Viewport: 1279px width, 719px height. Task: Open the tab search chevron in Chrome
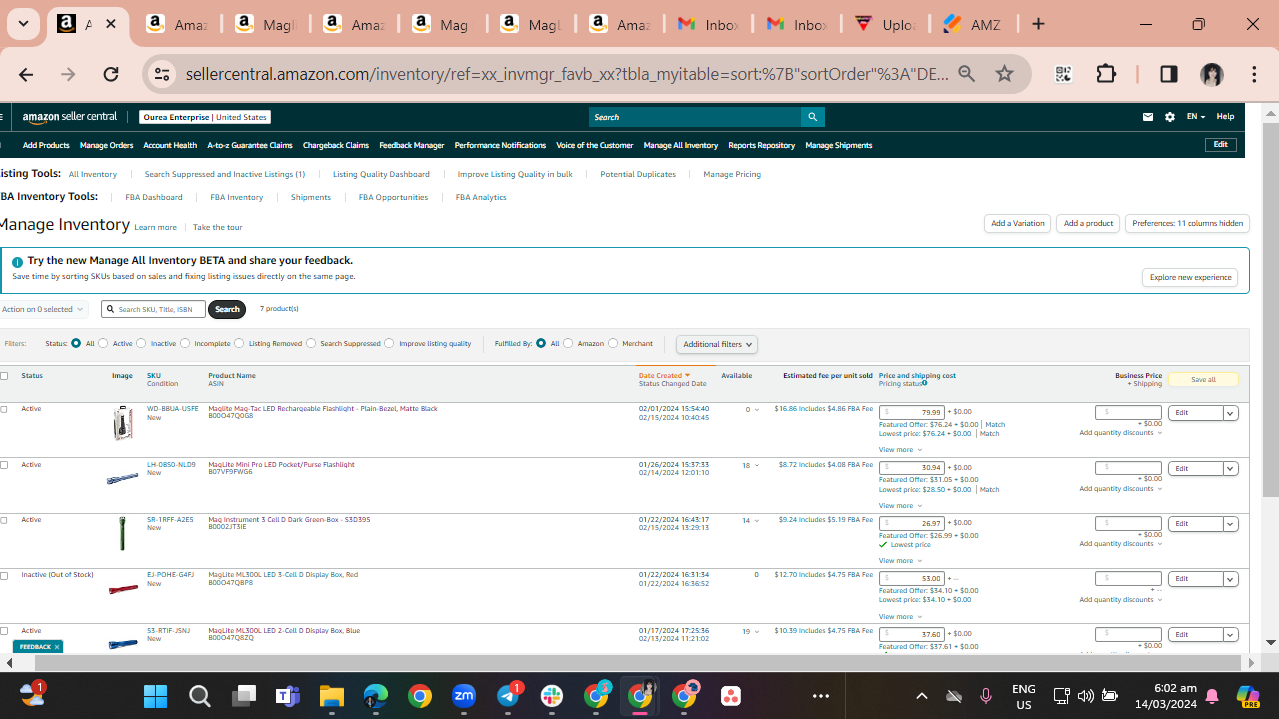pyautogui.click(x=23, y=24)
